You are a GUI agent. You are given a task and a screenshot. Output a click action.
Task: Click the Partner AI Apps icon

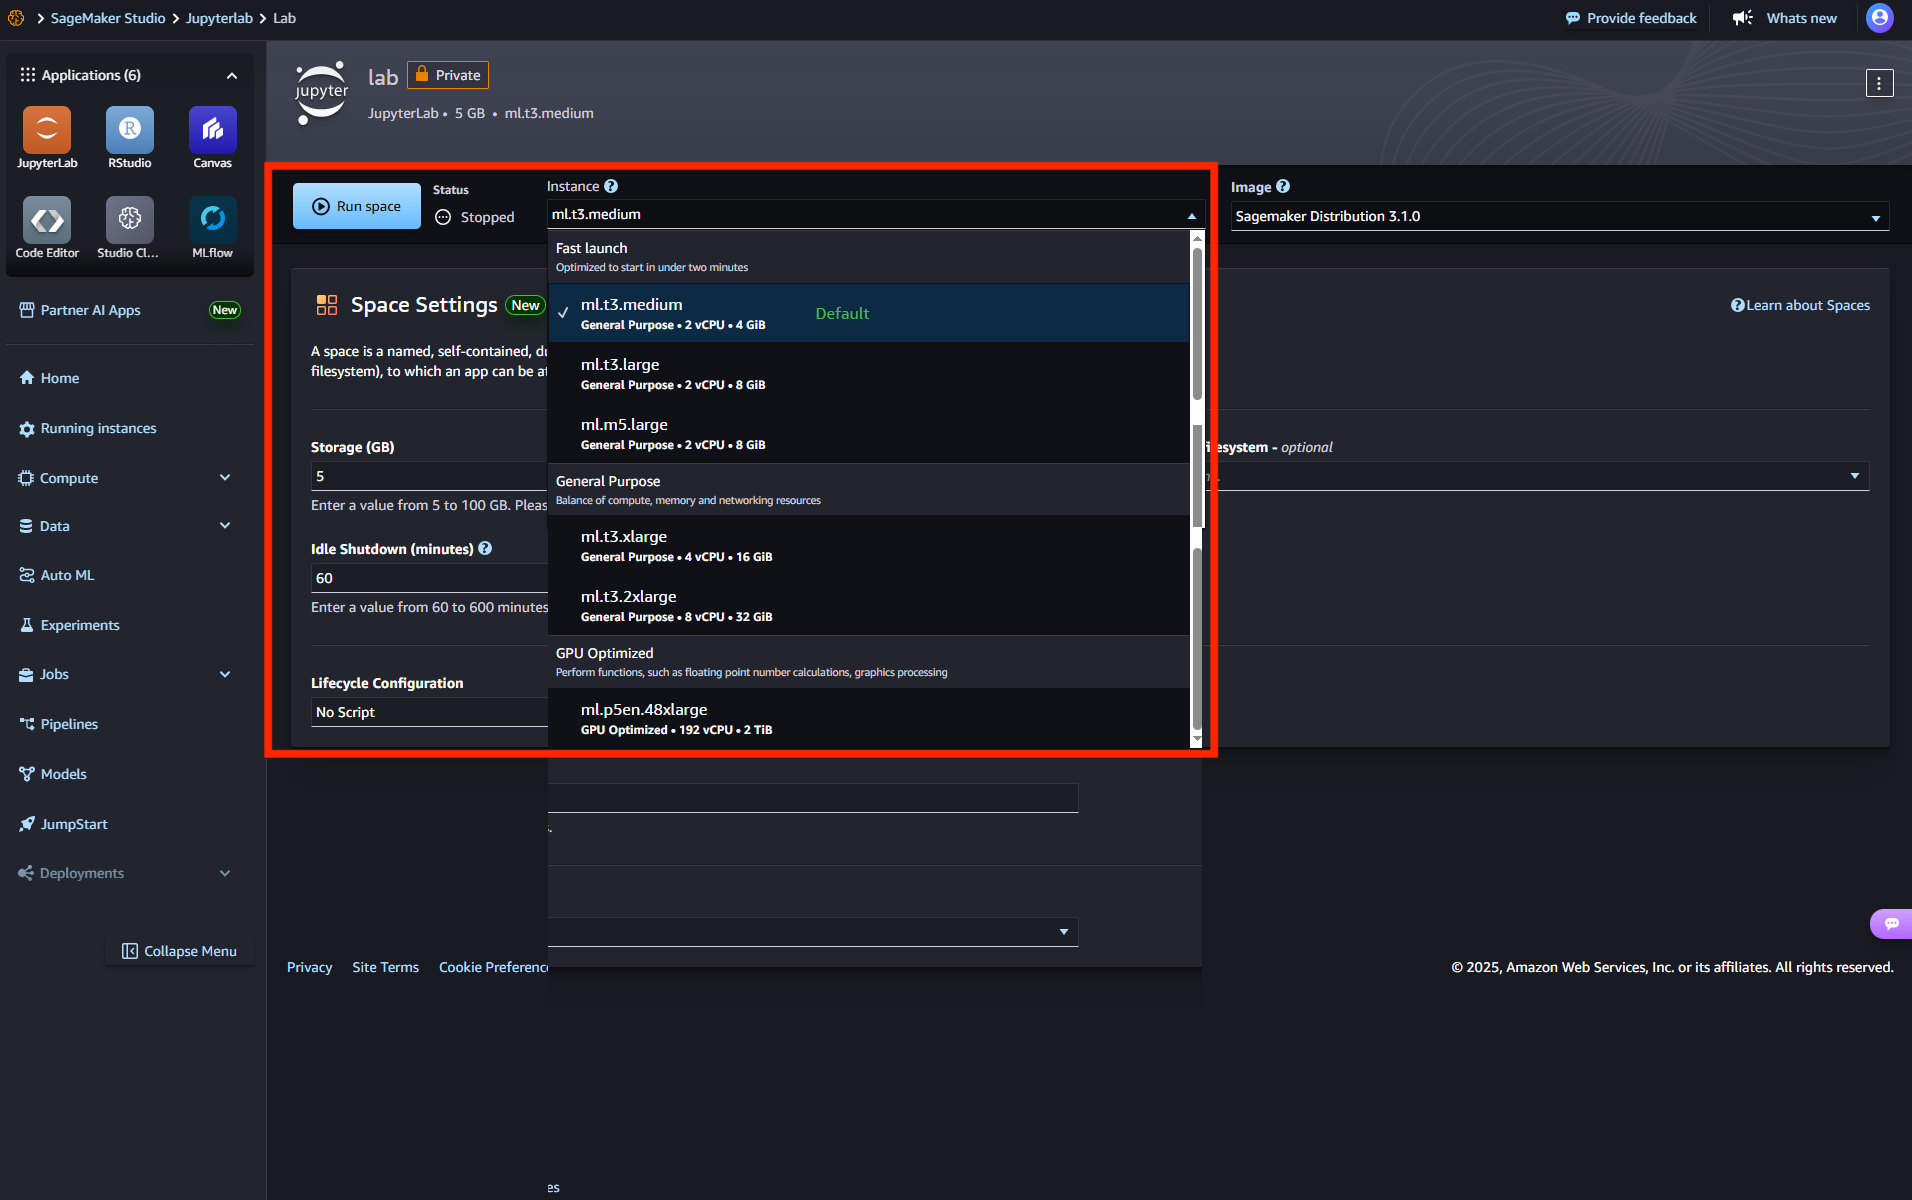click(27, 310)
